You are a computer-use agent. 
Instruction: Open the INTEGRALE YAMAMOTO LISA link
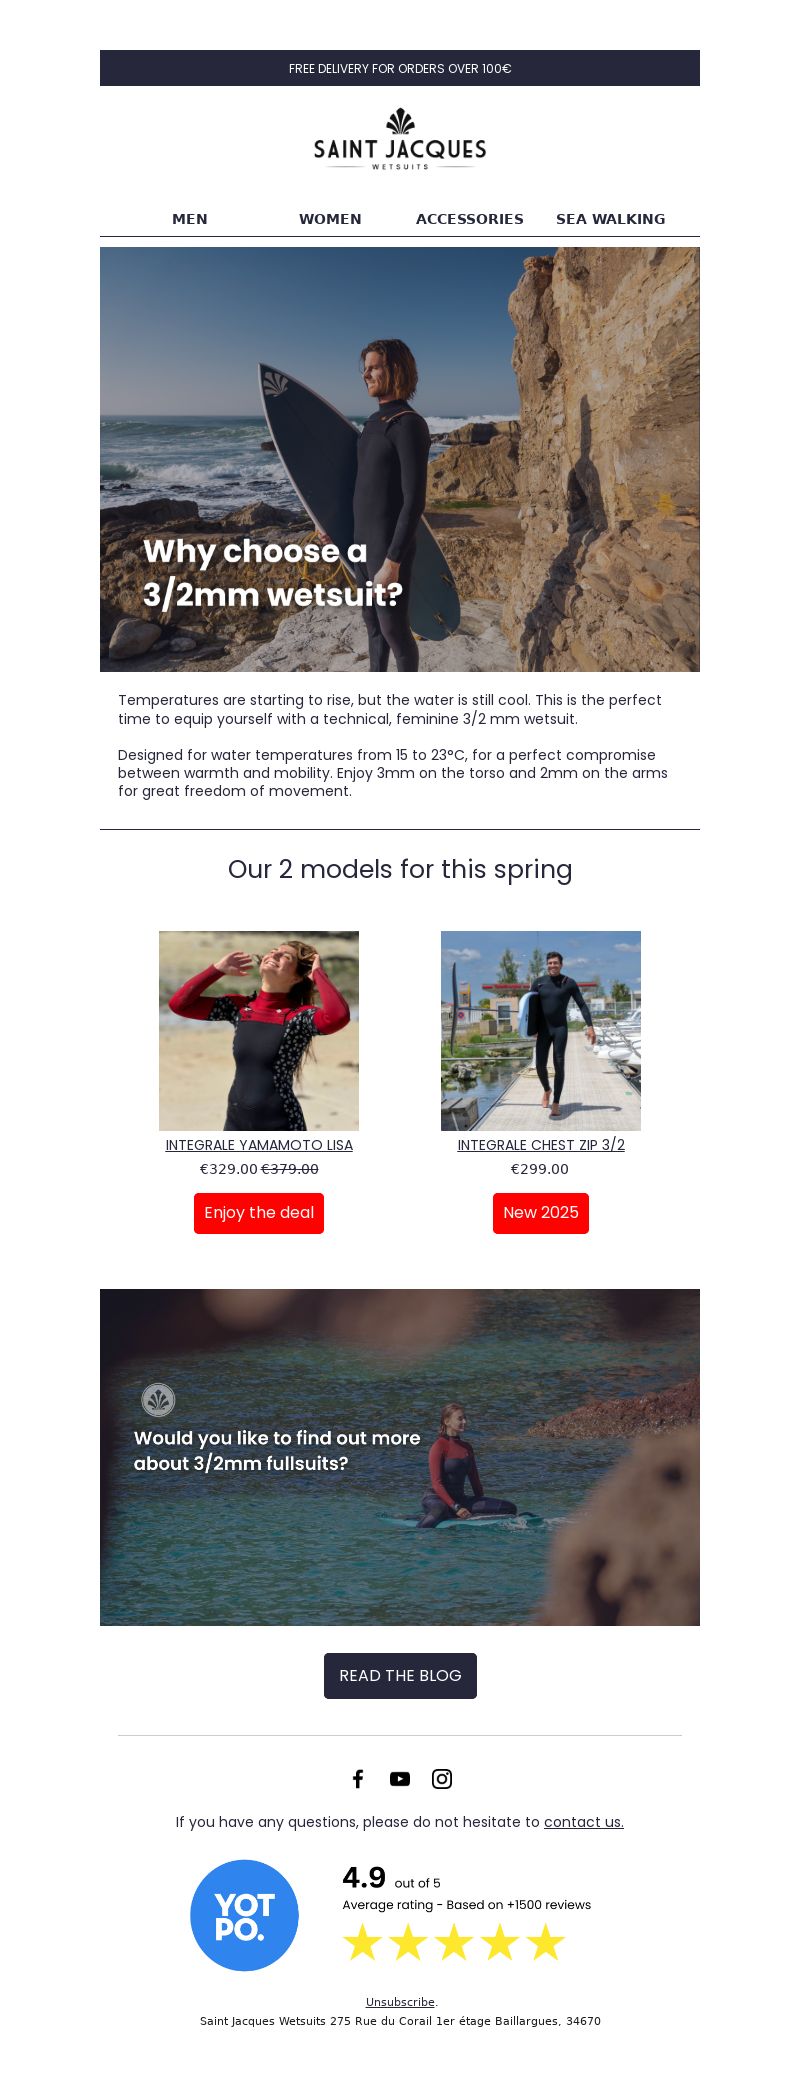[259, 1145]
